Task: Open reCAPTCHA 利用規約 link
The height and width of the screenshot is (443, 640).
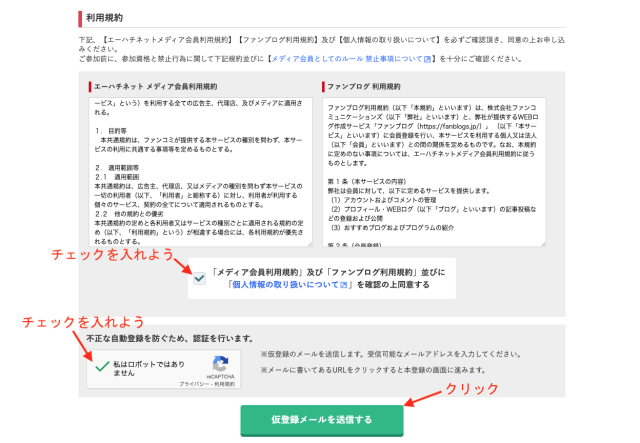Action: pyautogui.click(x=224, y=384)
